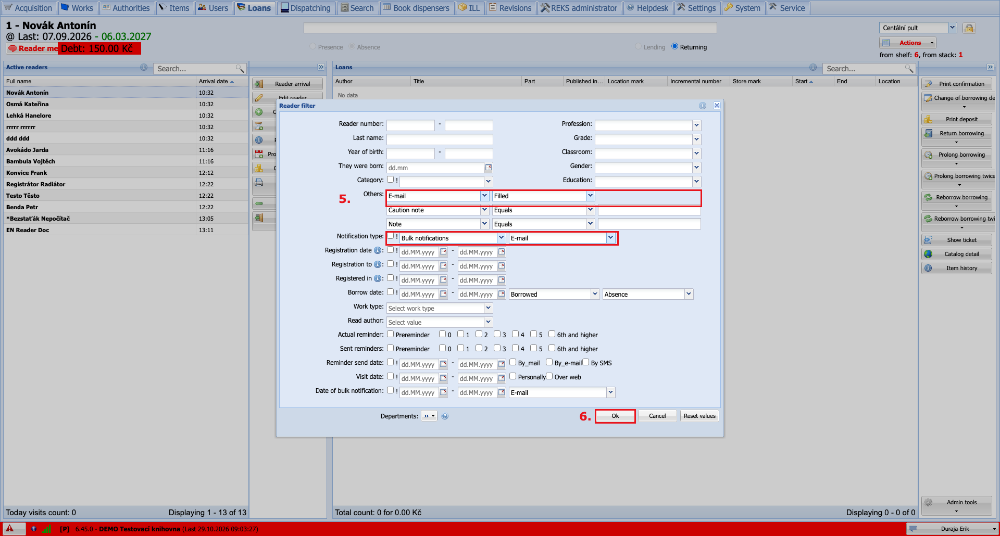Open the Bulk notifications dropdown
This screenshot has width=1000, height=536.
pyautogui.click(x=501, y=238)
